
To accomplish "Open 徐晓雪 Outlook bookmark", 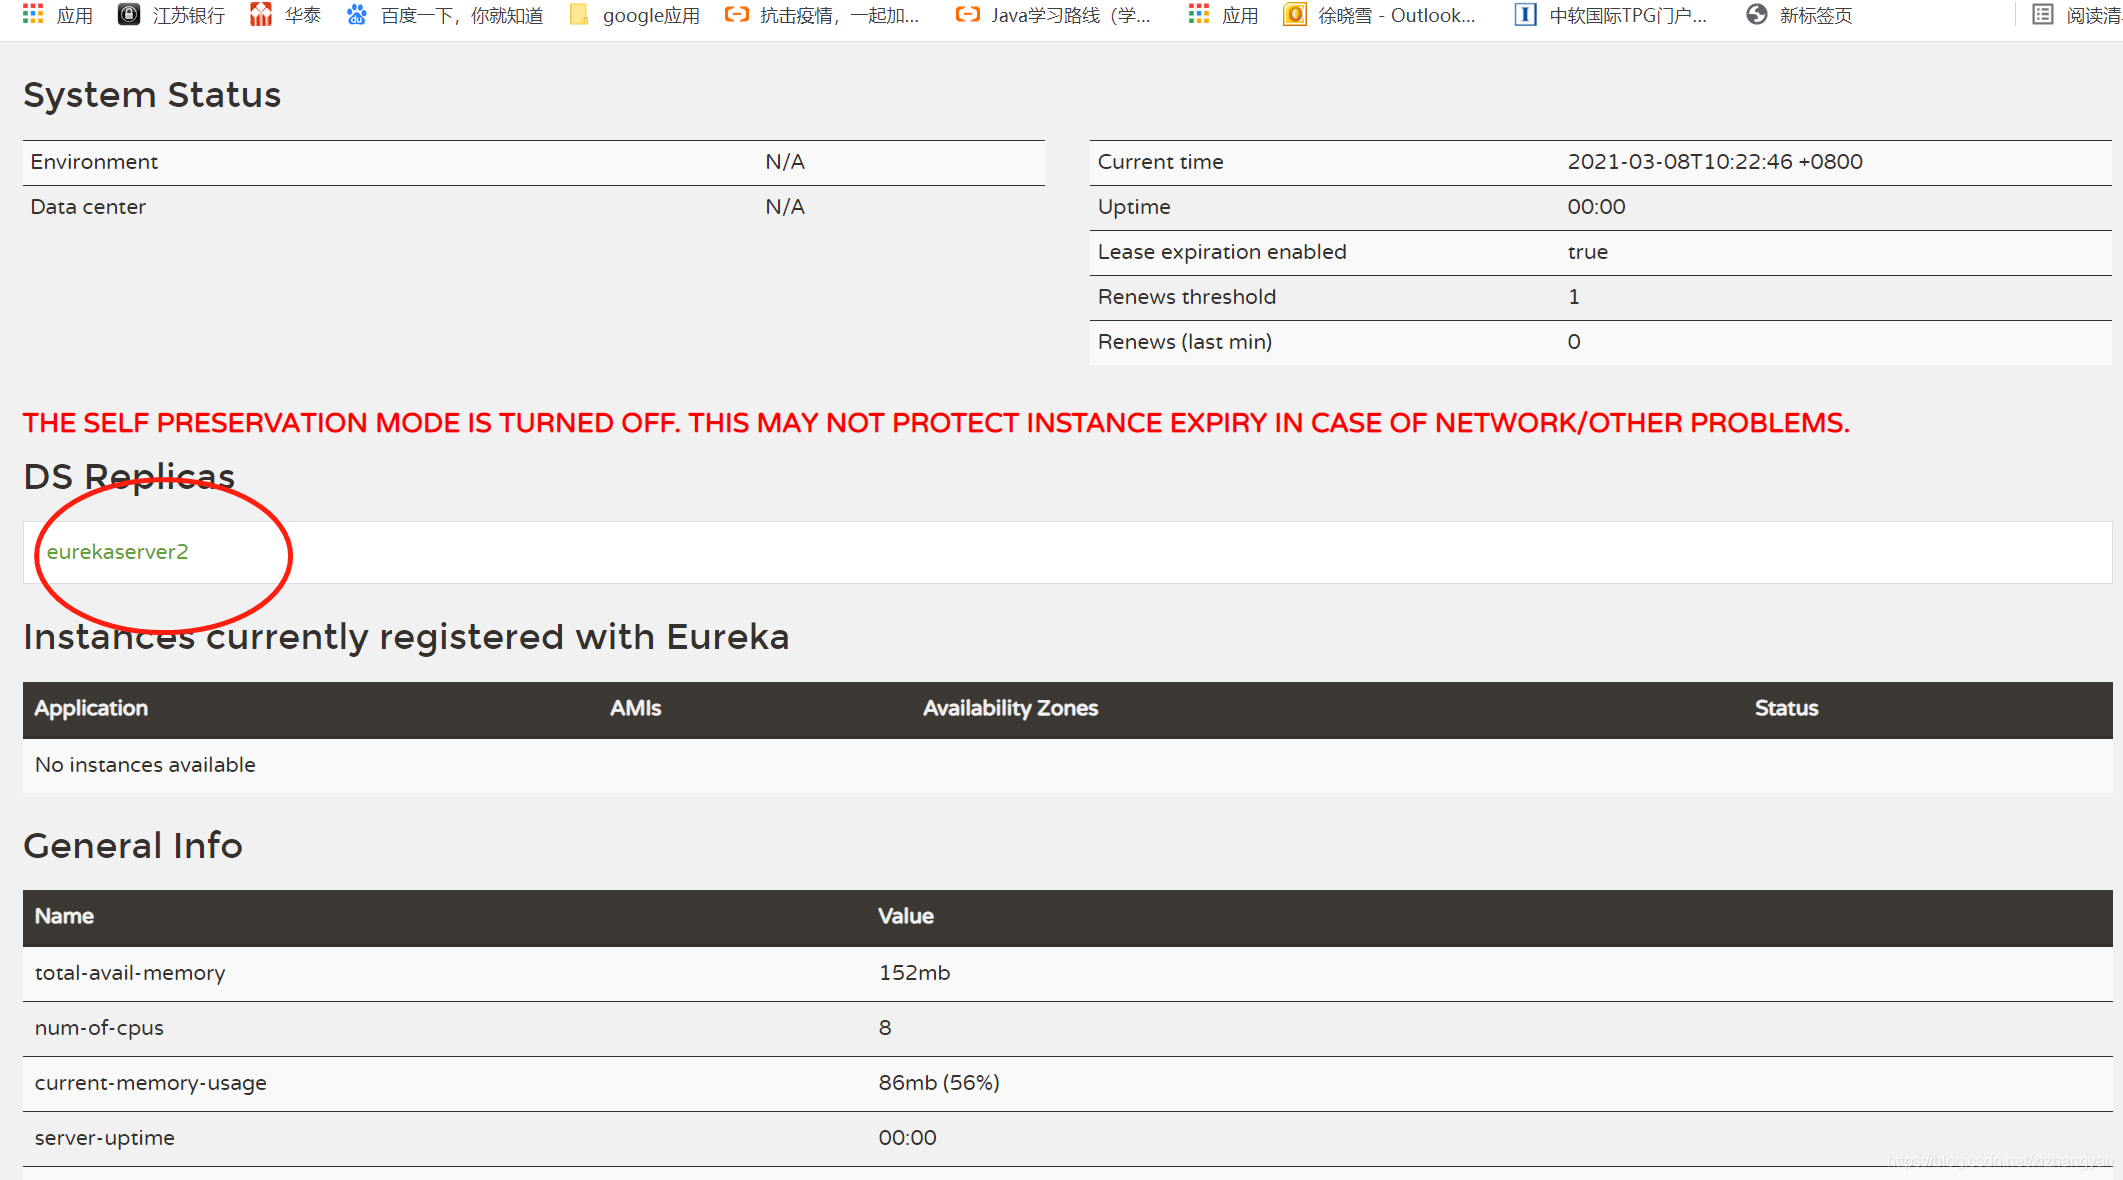I will (1395, 15).
